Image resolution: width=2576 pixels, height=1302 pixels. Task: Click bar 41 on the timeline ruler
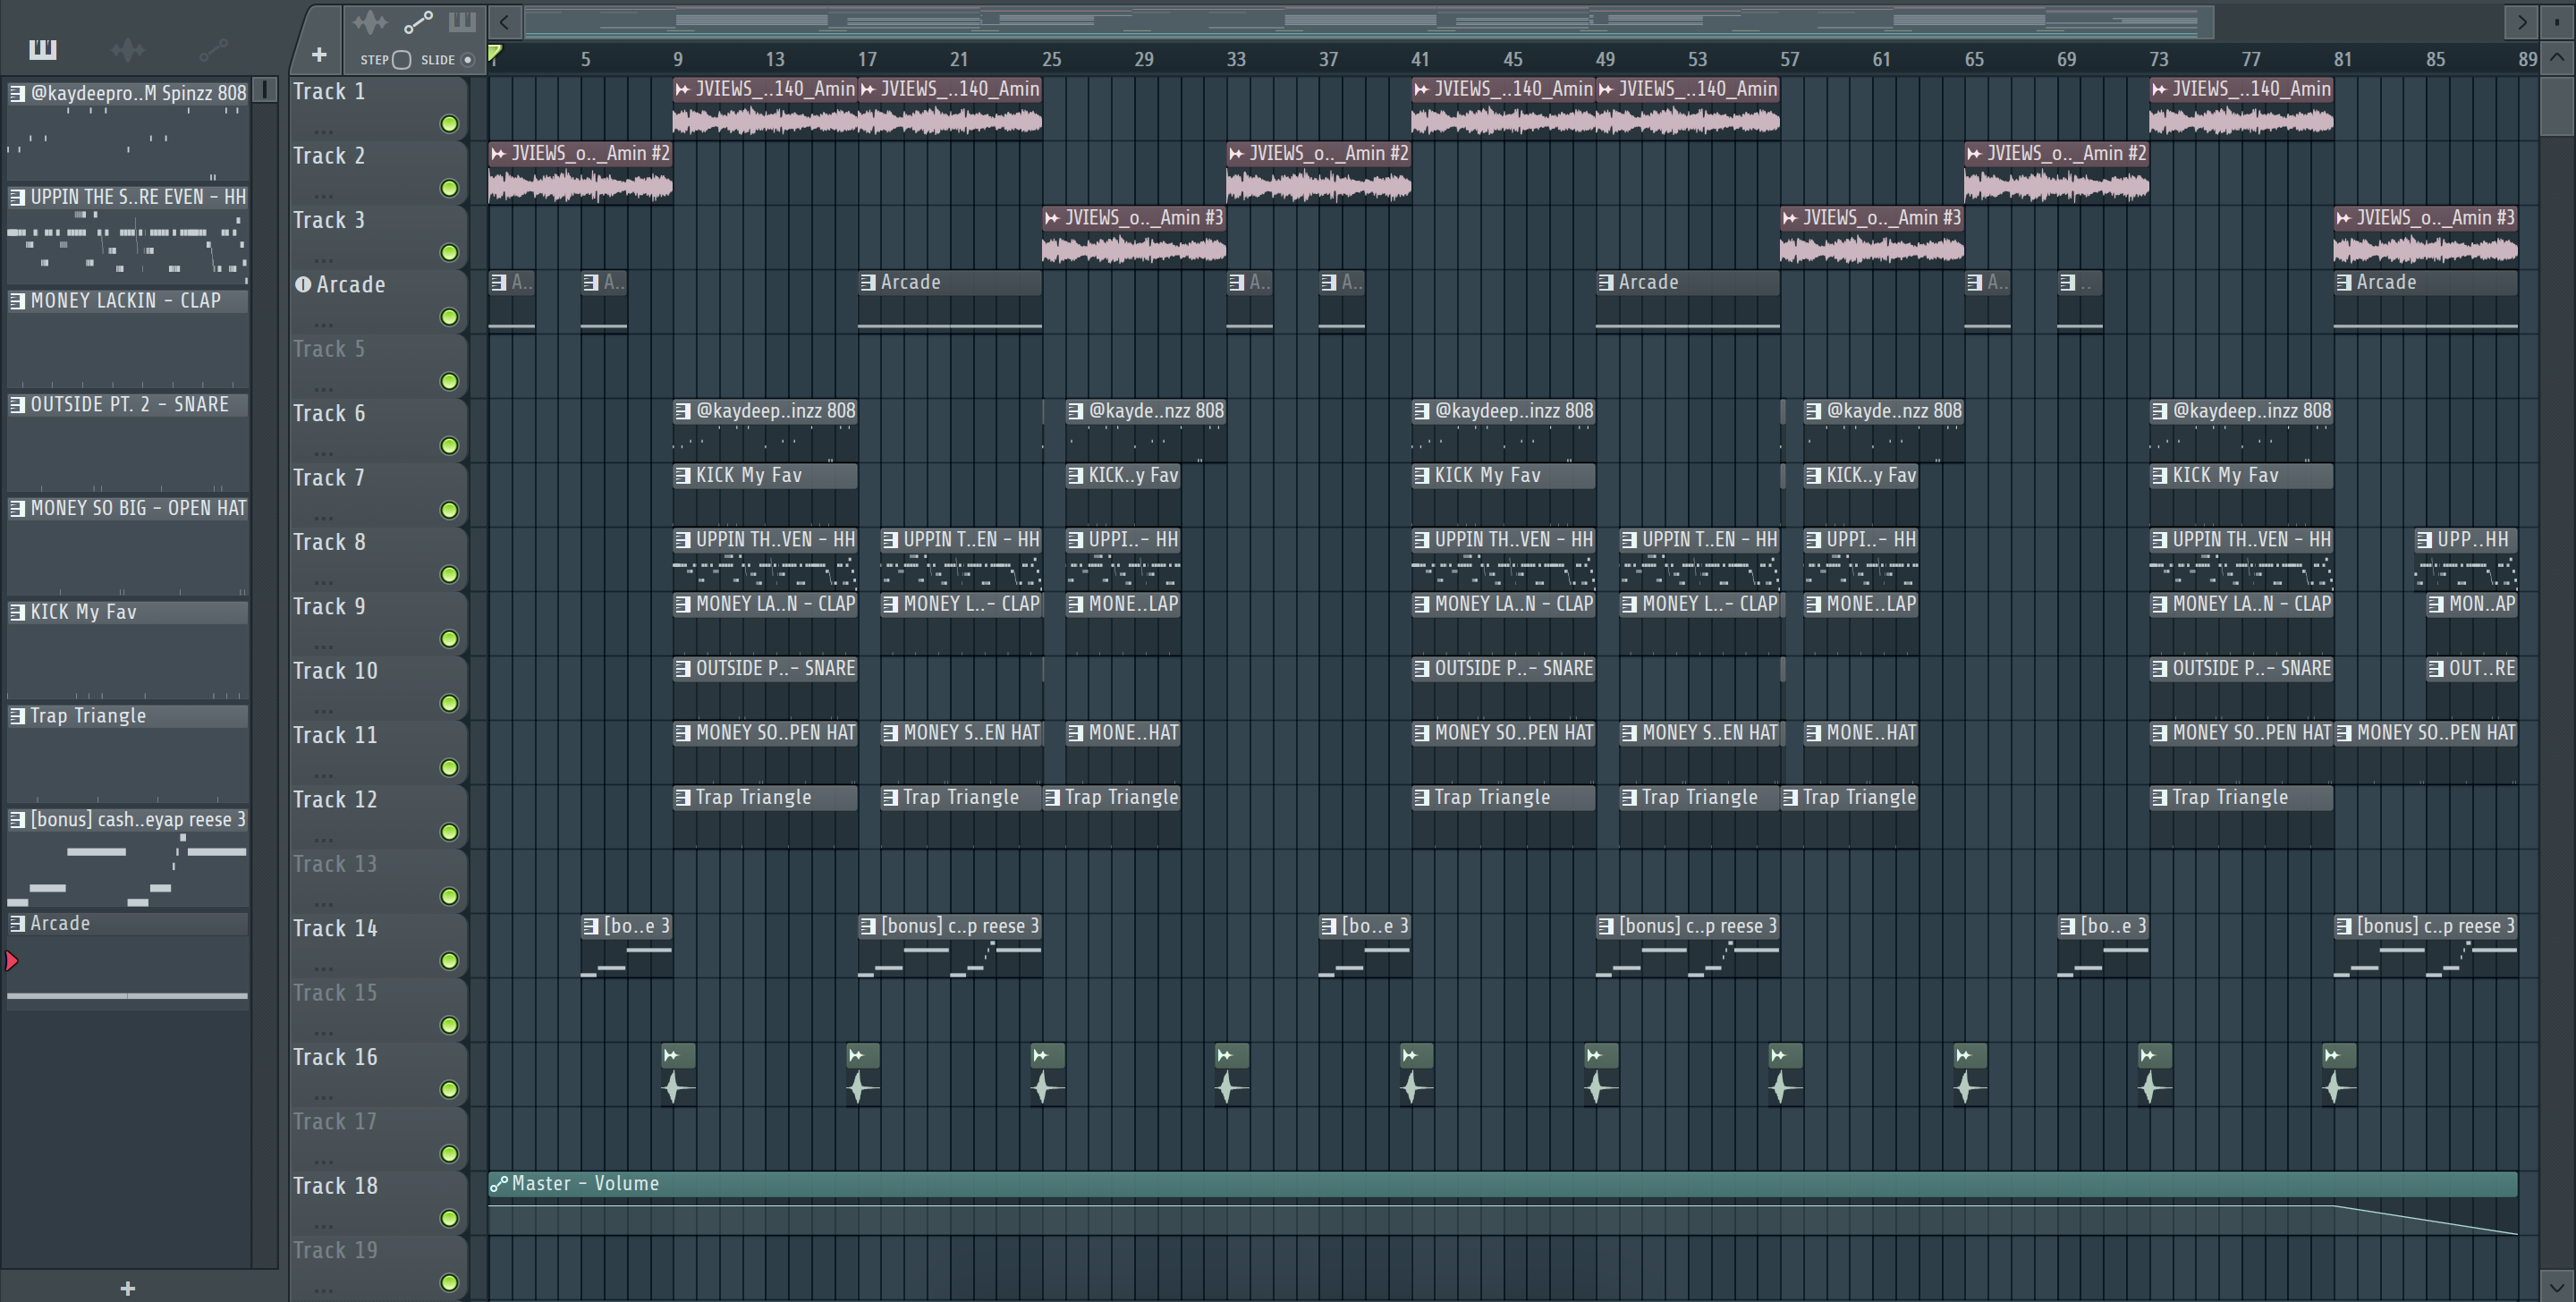tap(1420, 59)
